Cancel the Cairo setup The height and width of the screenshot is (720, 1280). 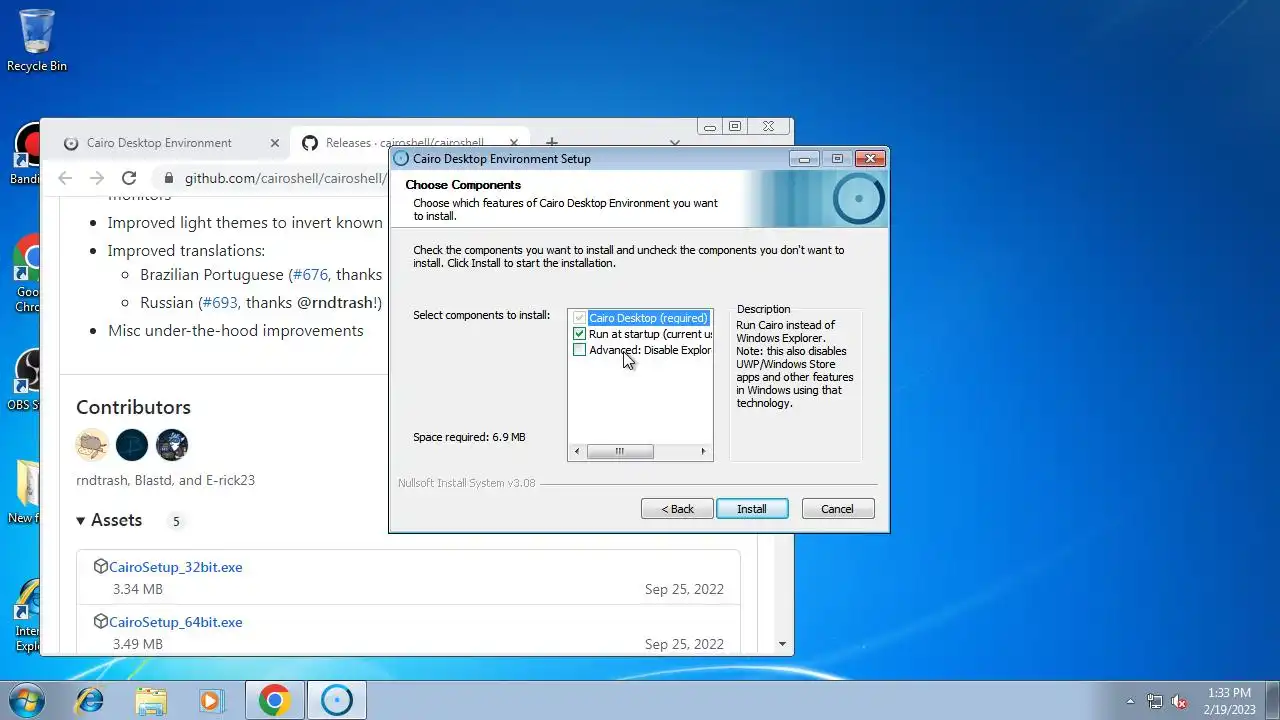point(838,509)
